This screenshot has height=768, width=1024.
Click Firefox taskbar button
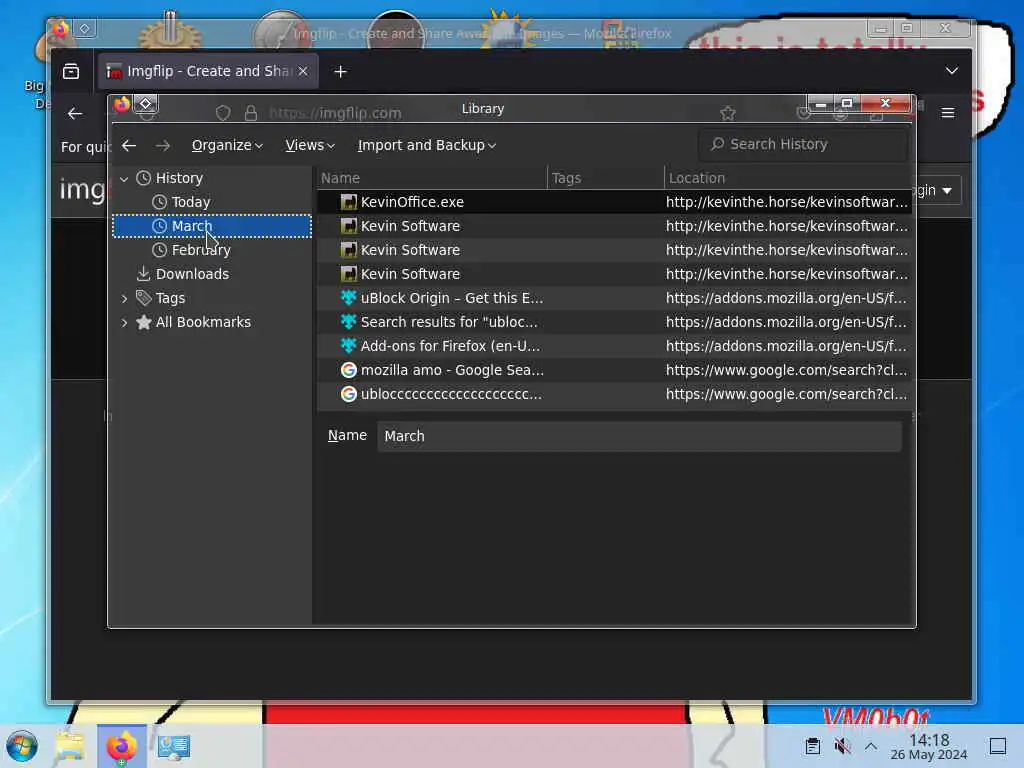click(x=122, y=746)
